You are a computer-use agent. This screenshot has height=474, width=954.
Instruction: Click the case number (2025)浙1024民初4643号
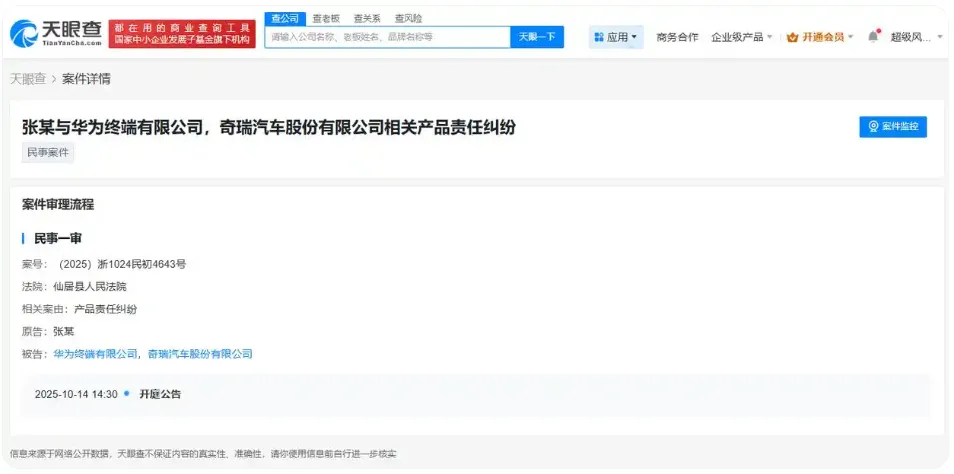[x=122, y=264]
